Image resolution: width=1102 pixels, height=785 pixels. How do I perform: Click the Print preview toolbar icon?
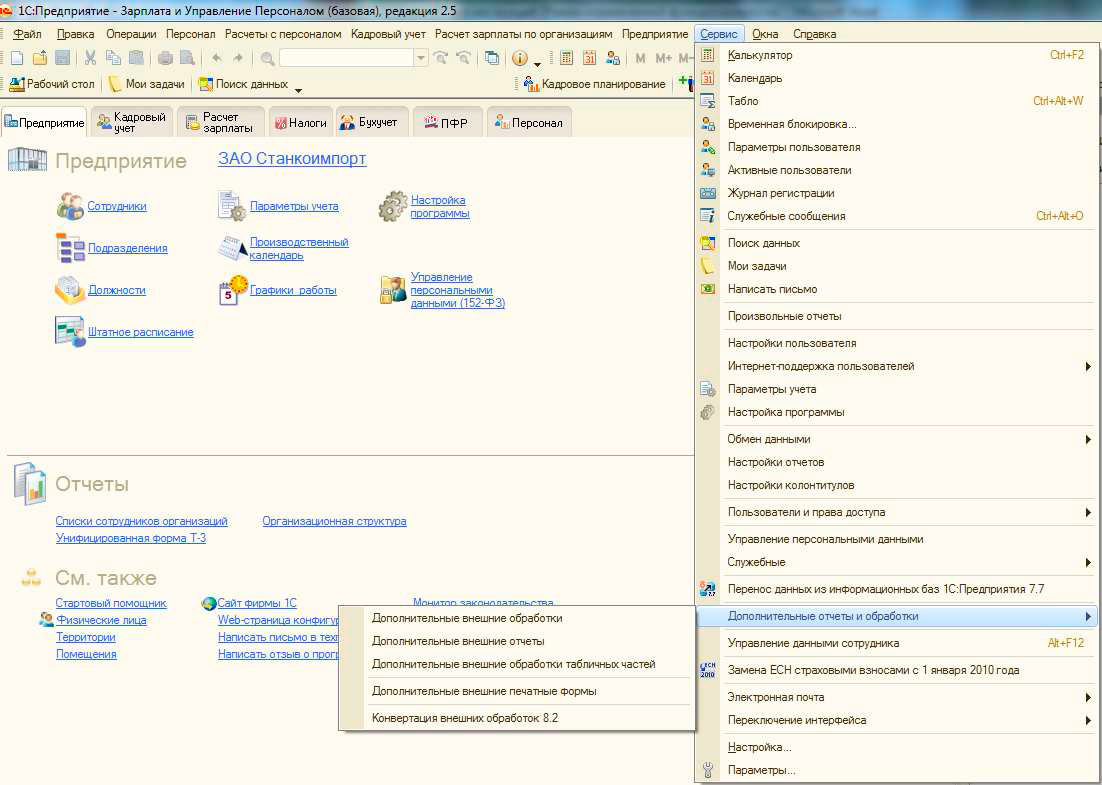point(187,58)
